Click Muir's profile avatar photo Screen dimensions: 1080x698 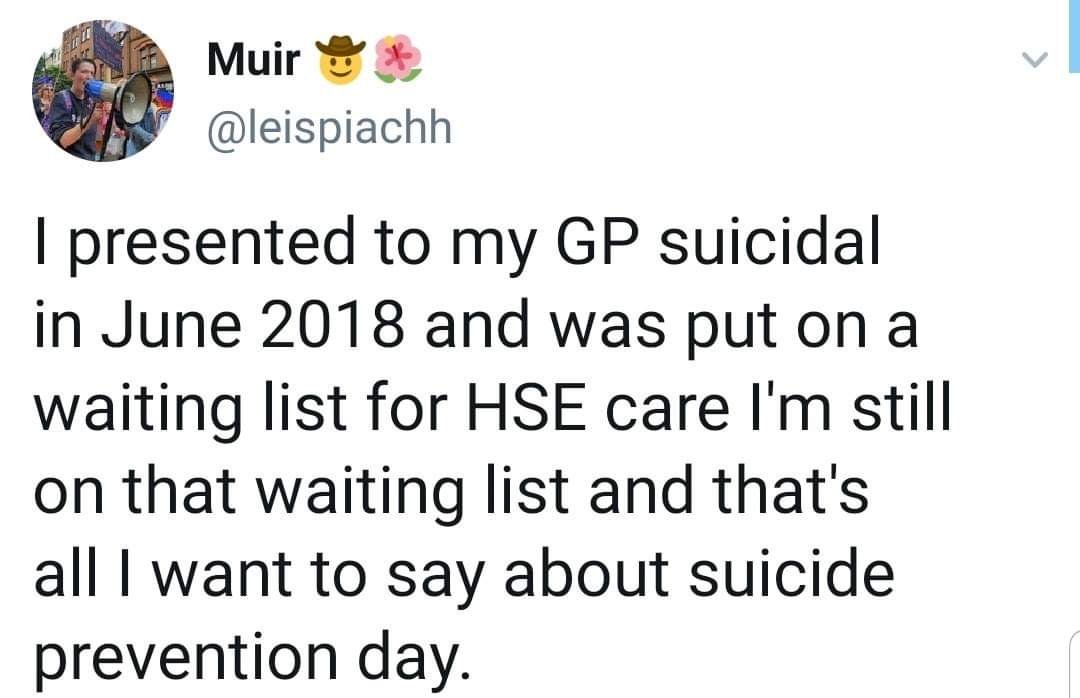pyautogui.click(x=102, y=90)
